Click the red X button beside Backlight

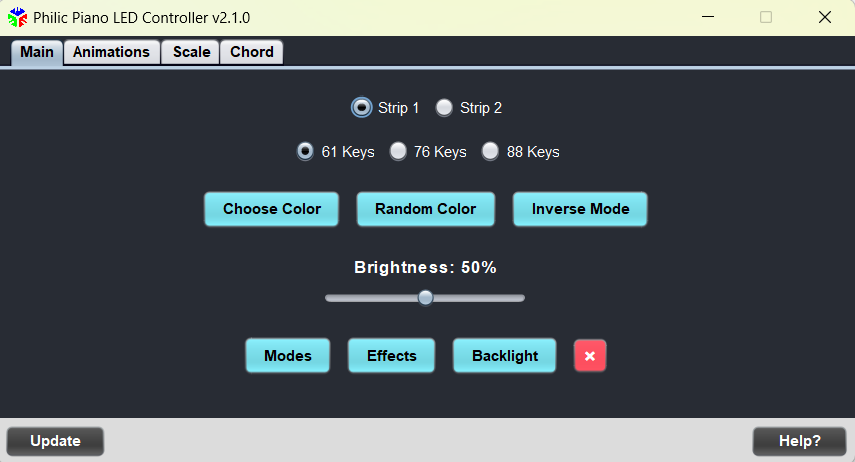pos(589,356)
